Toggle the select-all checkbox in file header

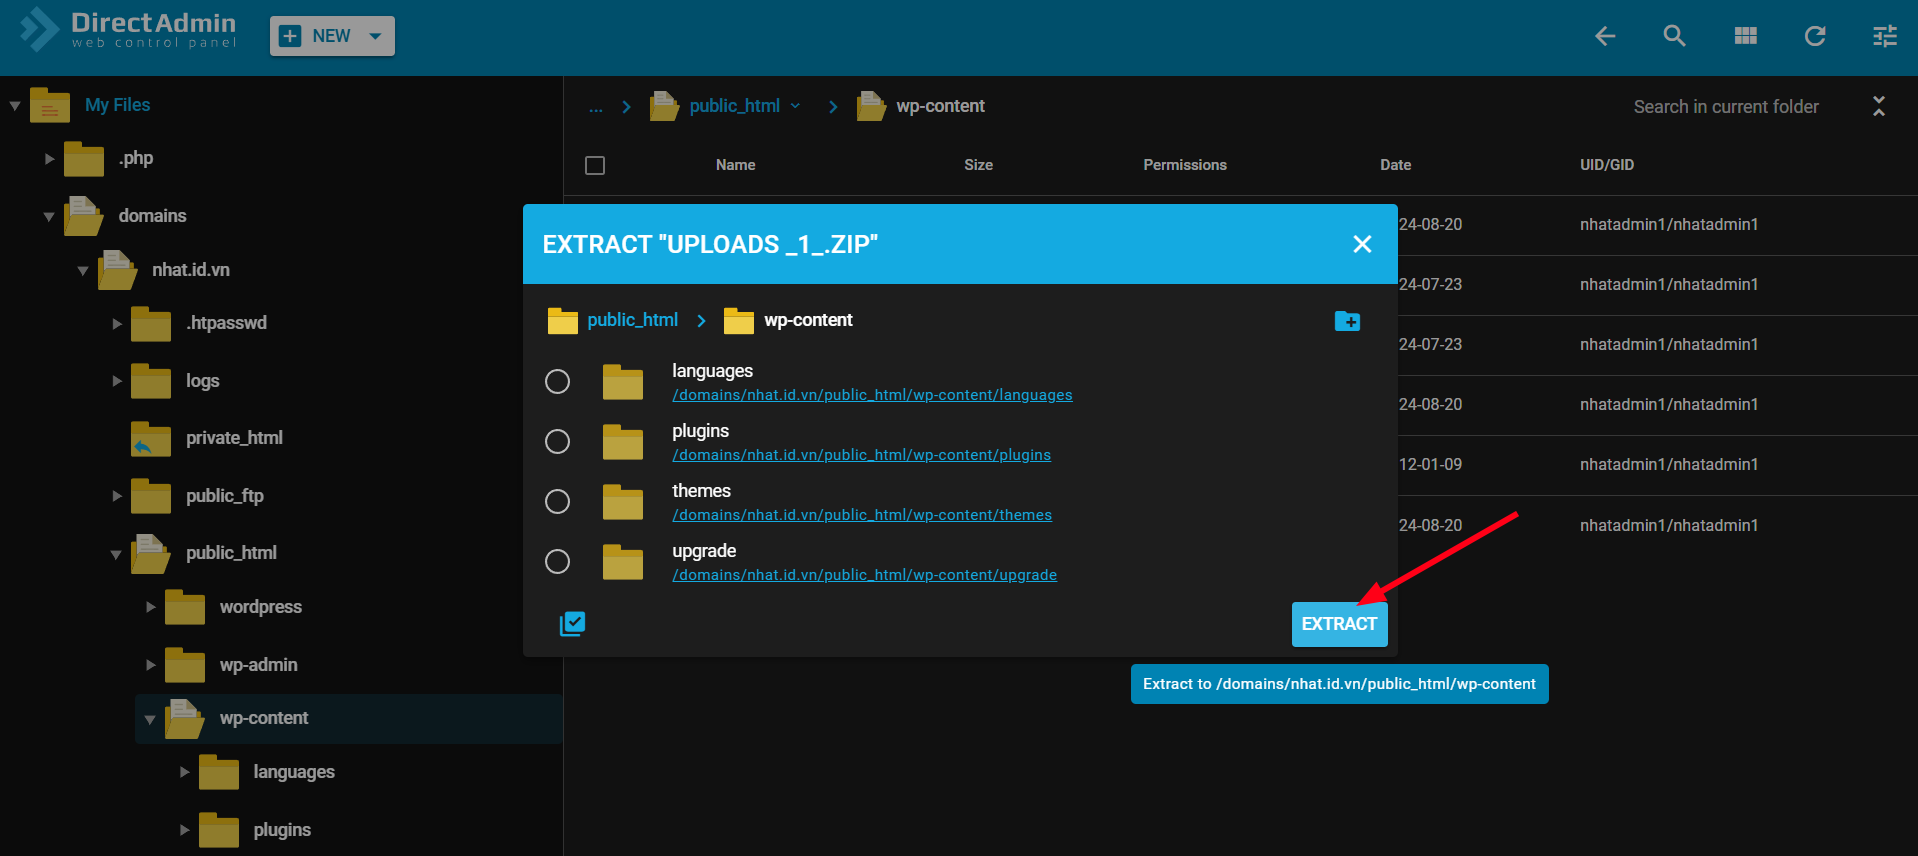(x=595, y=165)
